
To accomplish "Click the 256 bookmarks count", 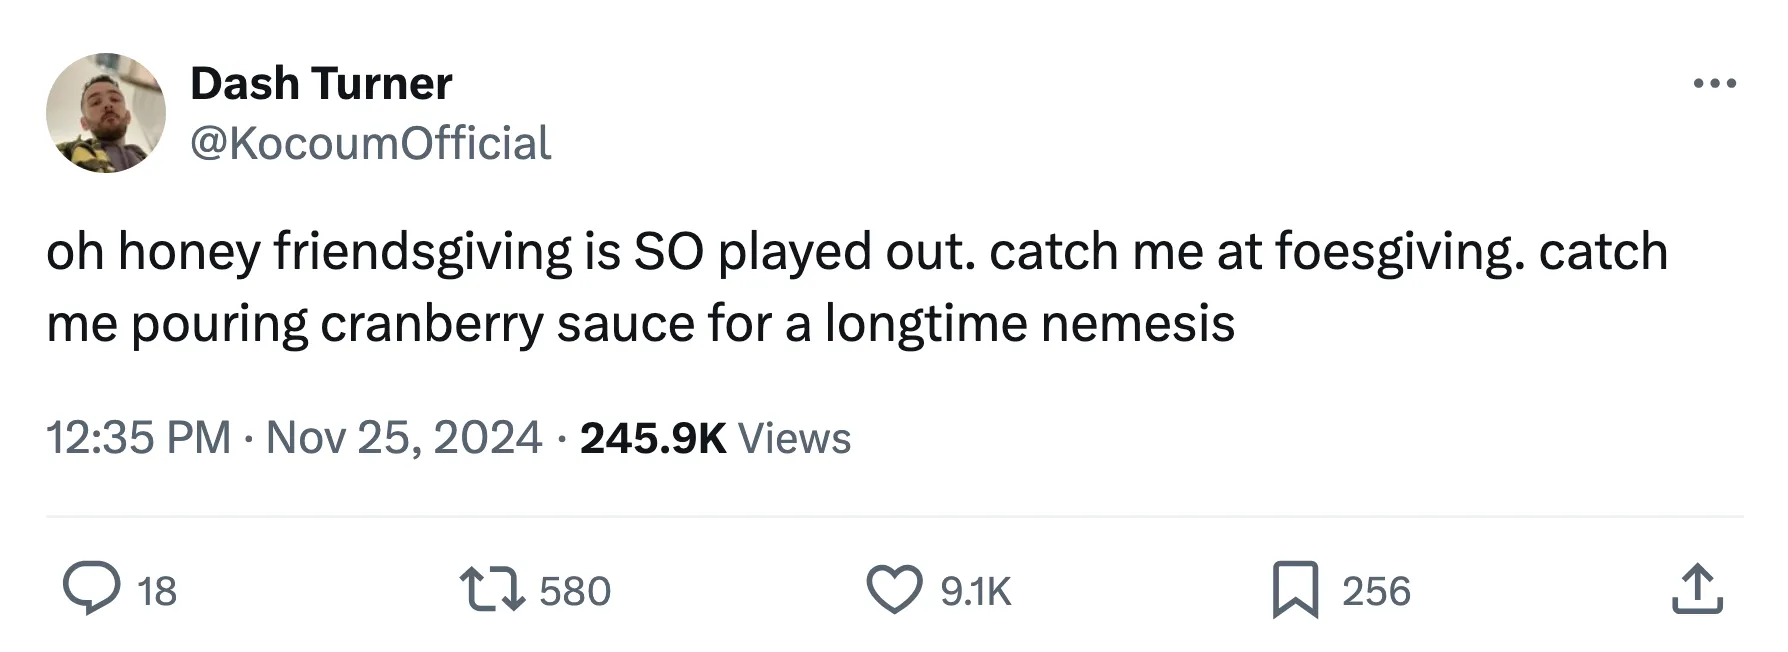I will (1376, 591).
